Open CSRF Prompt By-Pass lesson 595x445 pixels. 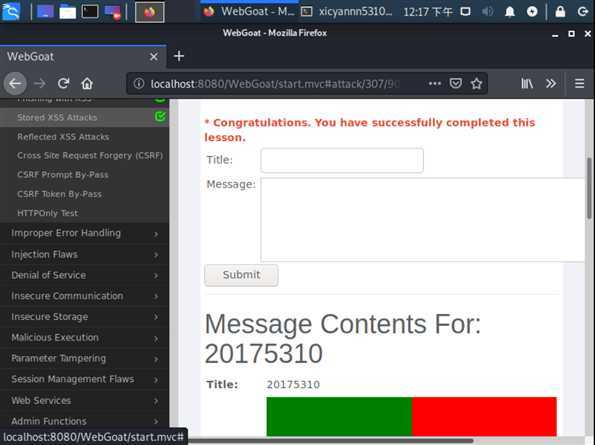pos(63,175)
